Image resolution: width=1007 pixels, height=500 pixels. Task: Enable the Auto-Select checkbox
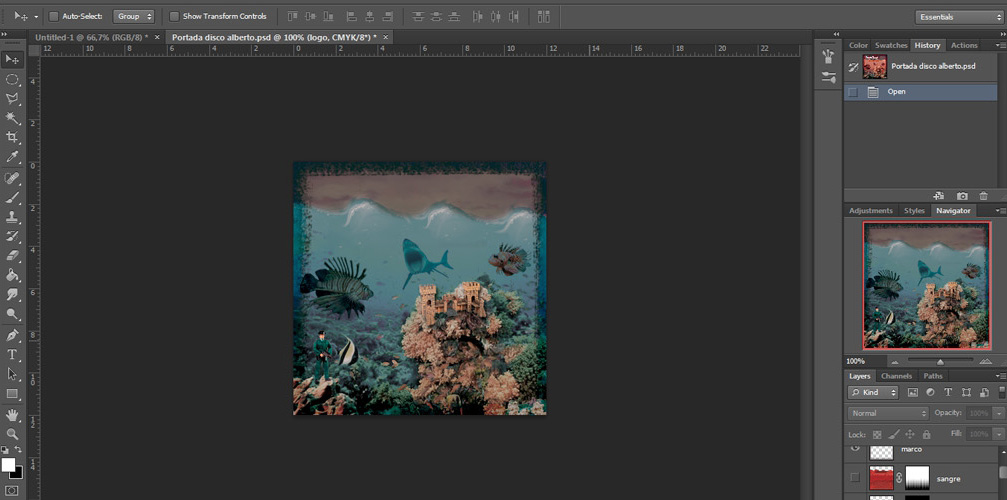[x=53, y=17]
